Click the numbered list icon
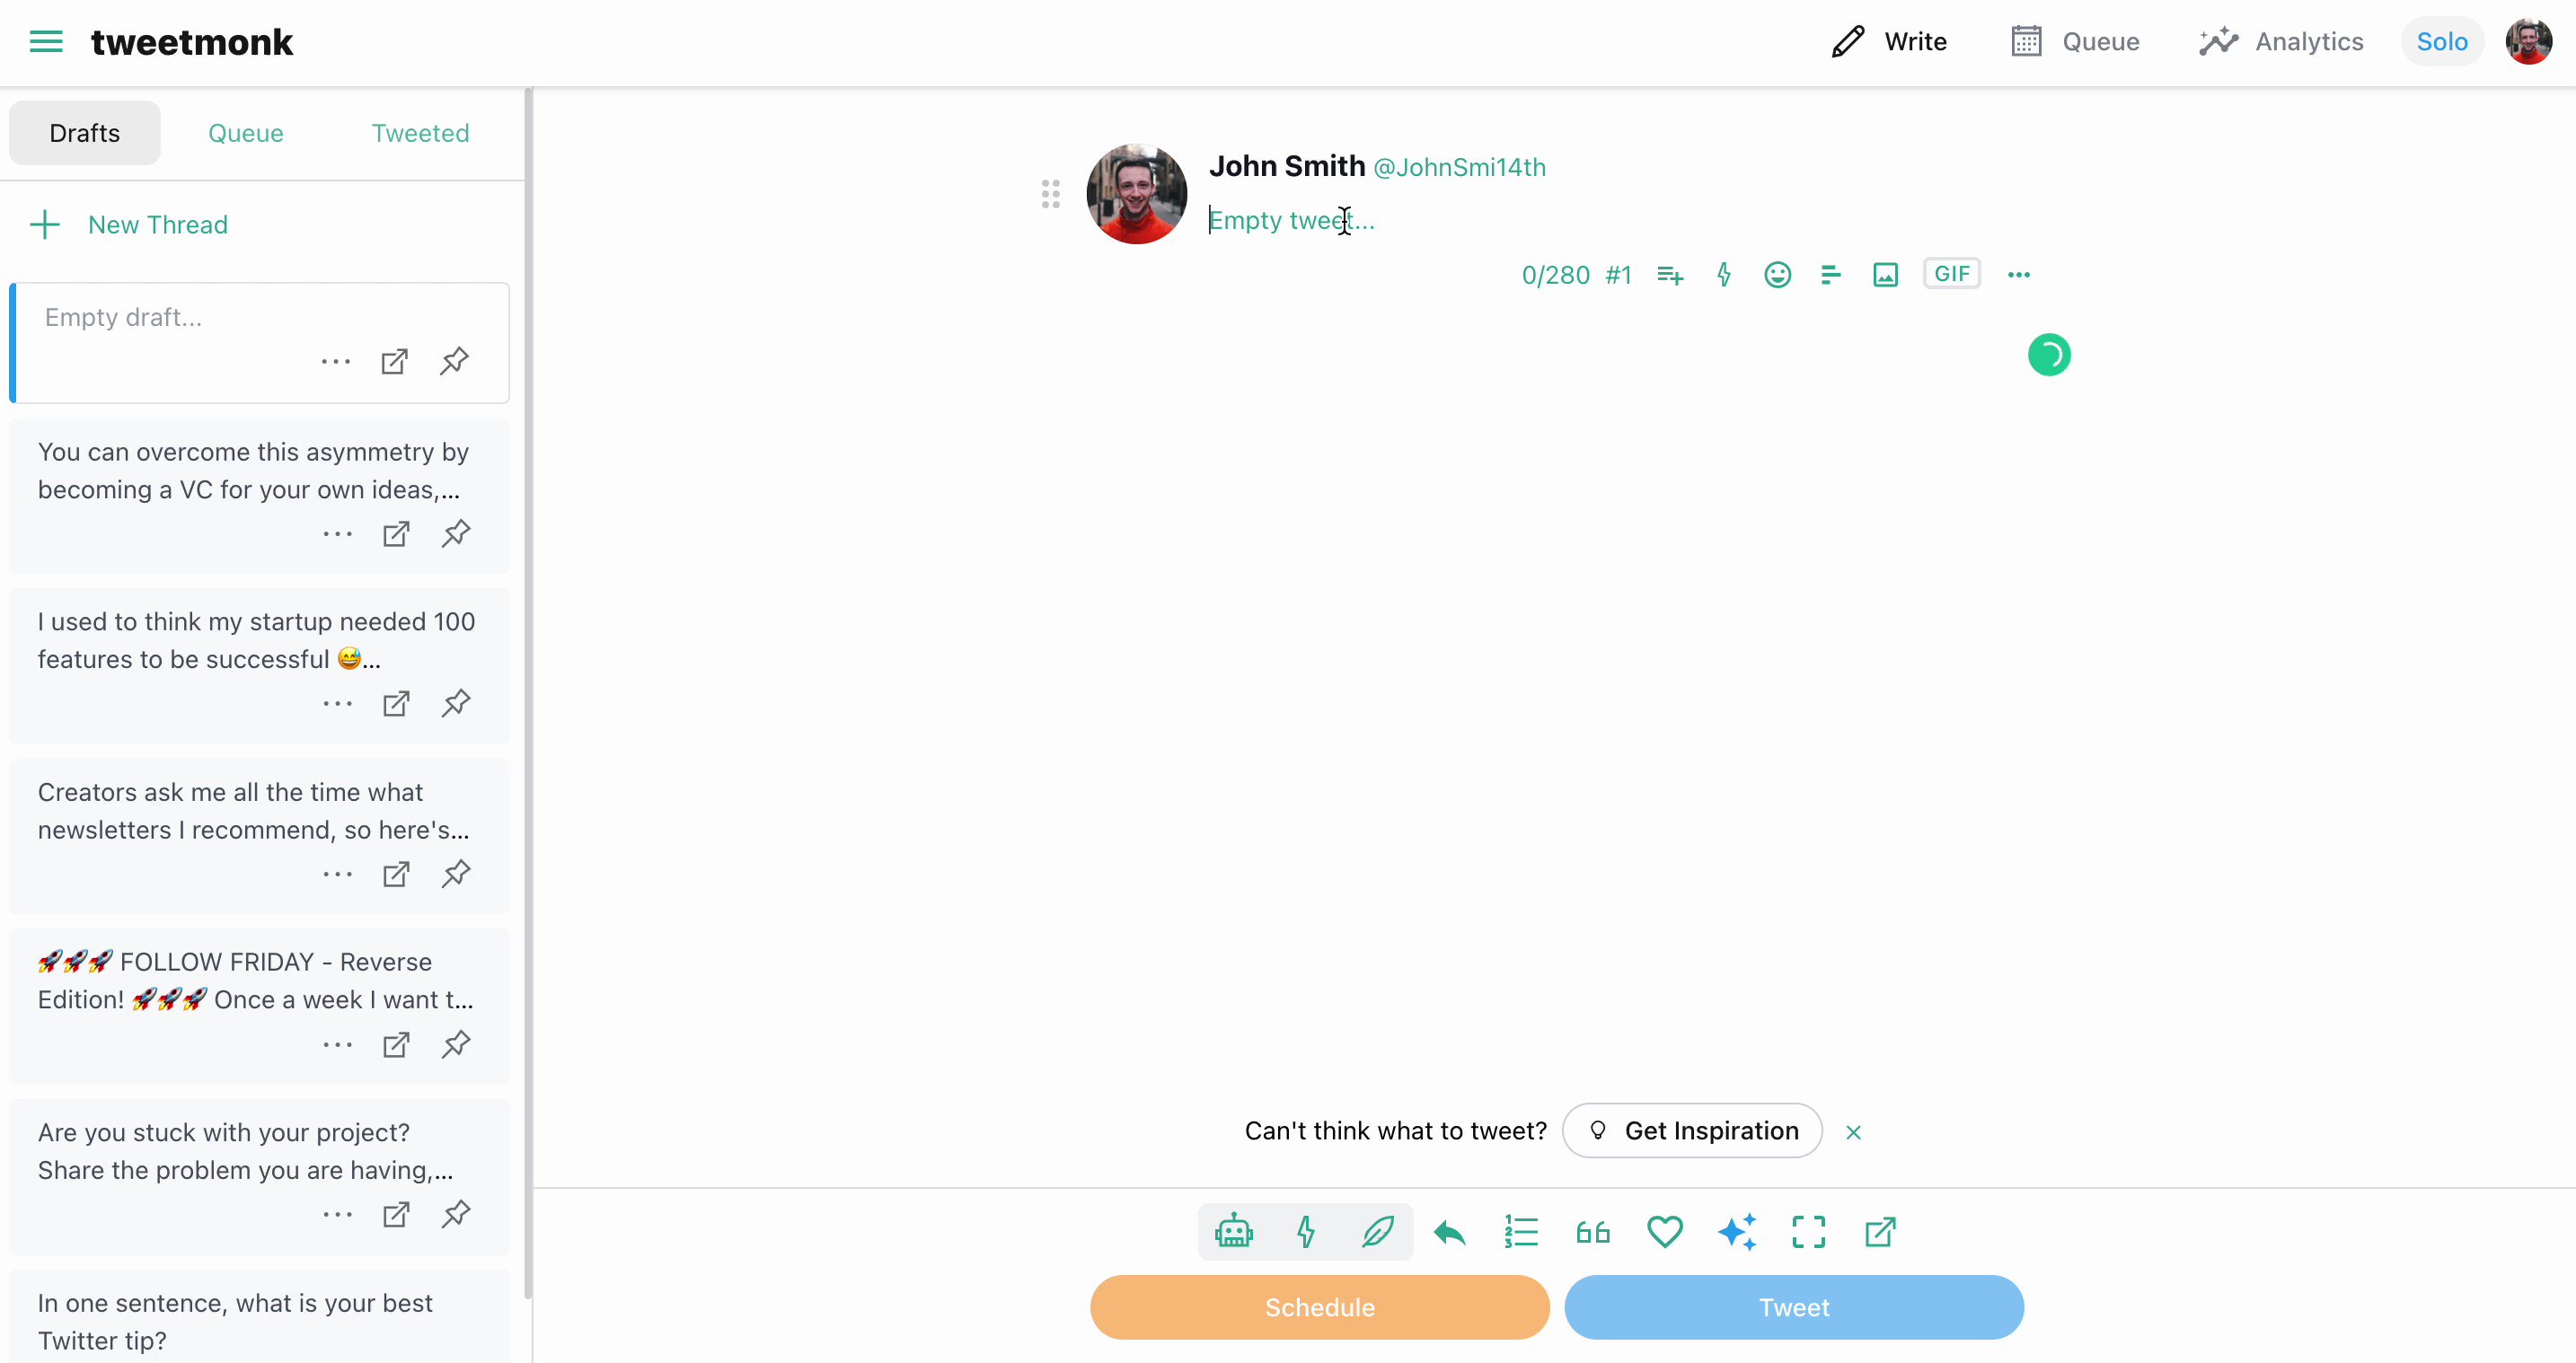 (x=1521, y=1231)
